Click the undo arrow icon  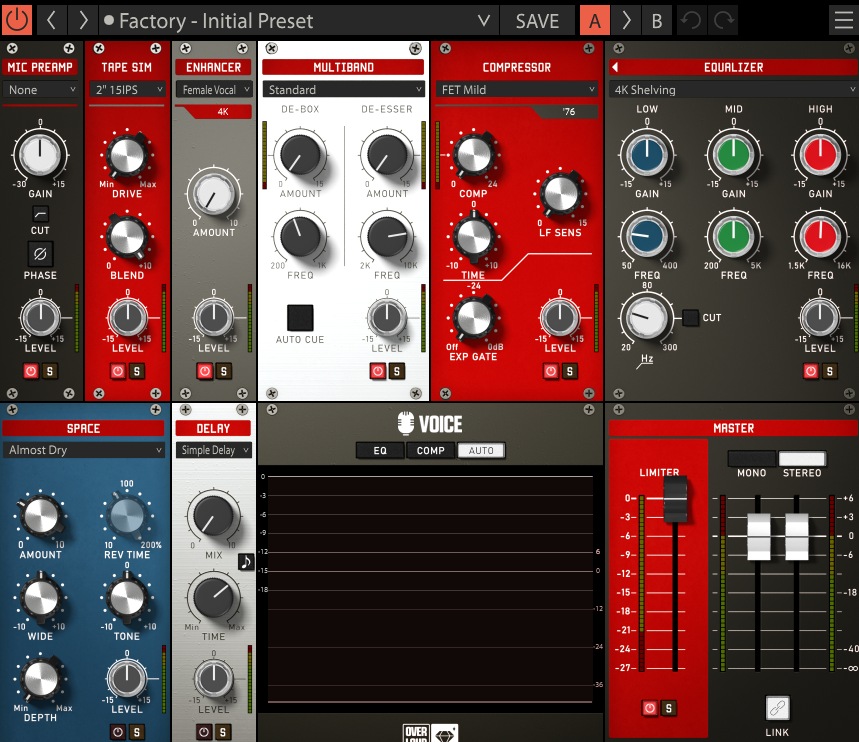(x=691, y=20)
